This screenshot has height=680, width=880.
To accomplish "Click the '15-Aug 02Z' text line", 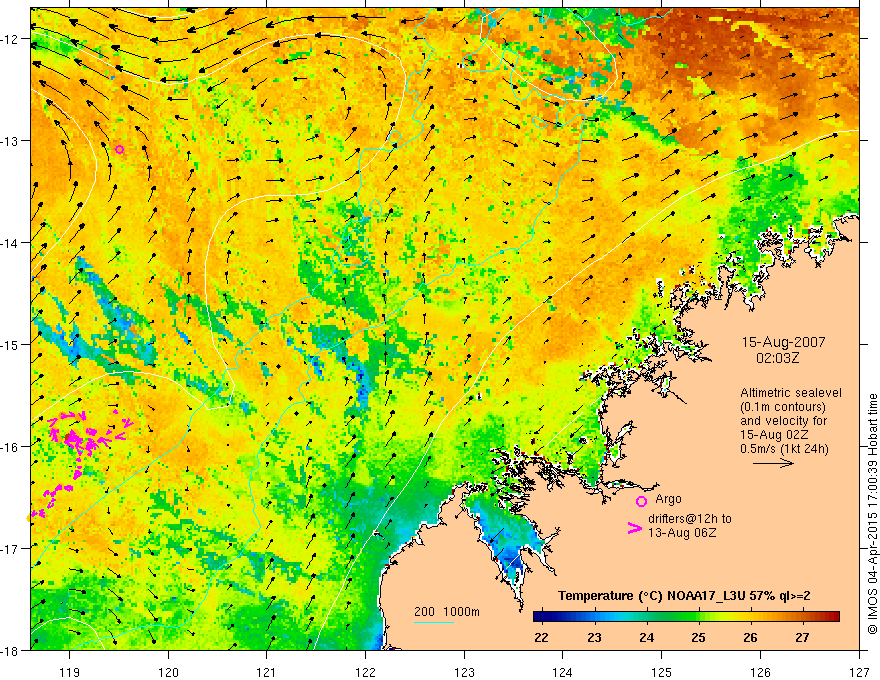I will coord(774,434).
